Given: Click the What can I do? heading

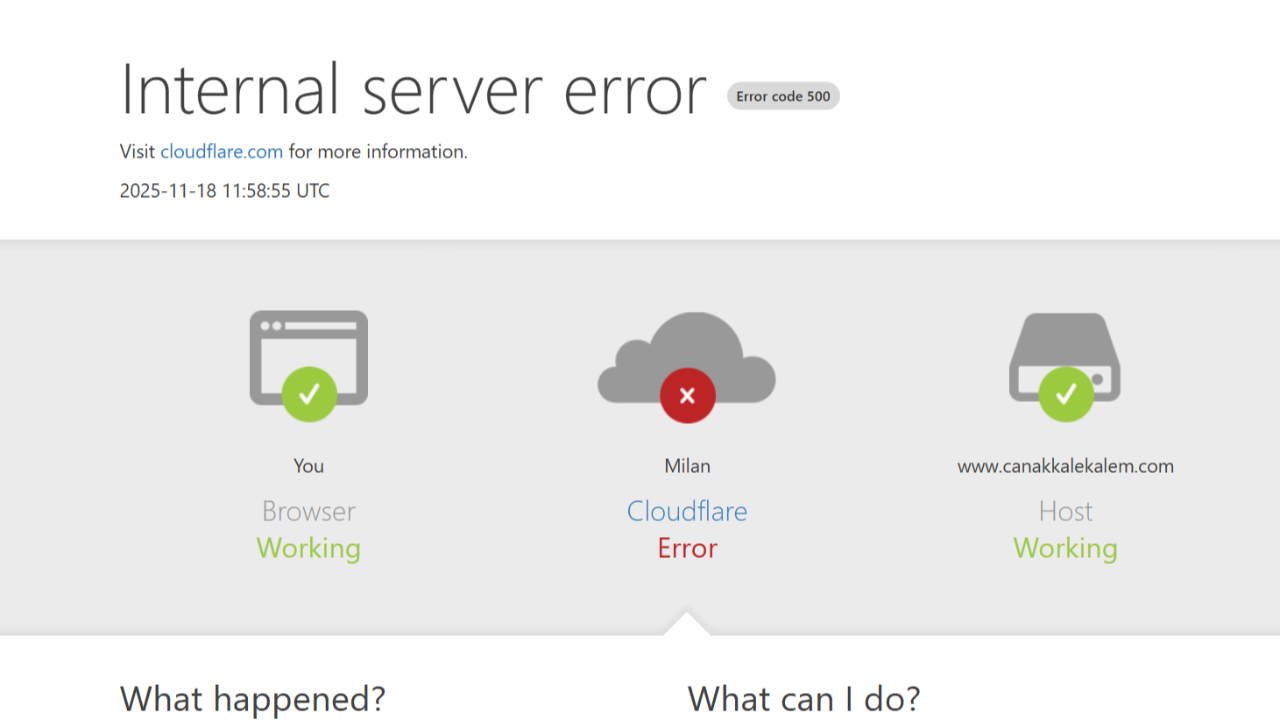Looking at the screenshot, I should point(805,698).
